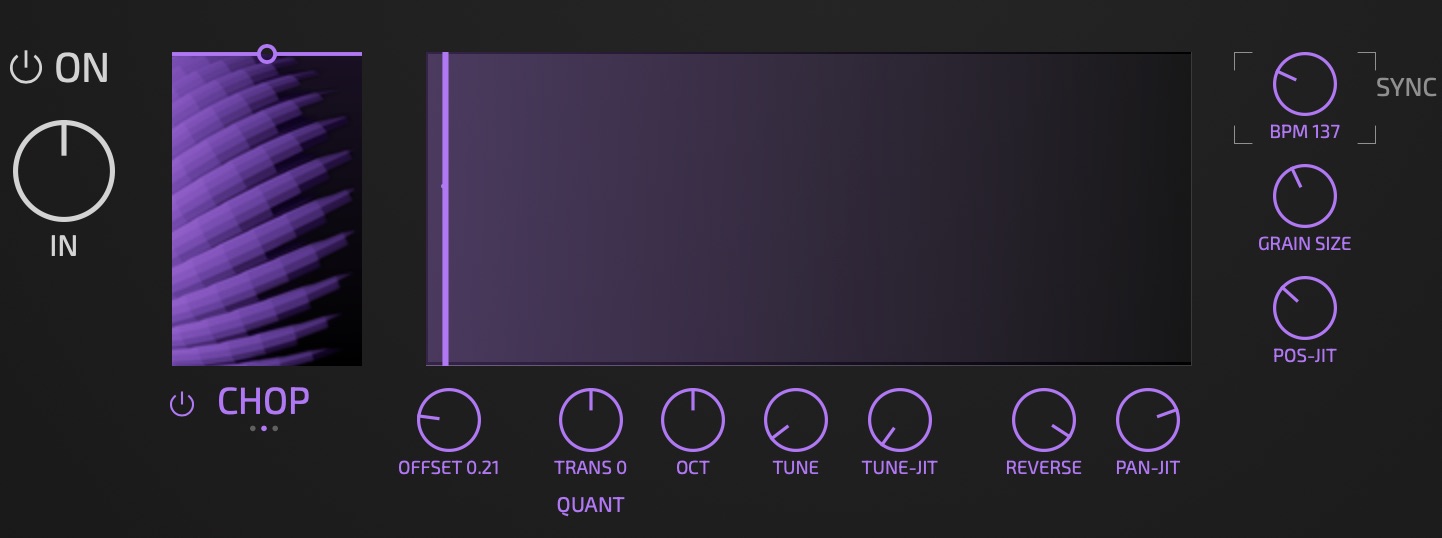This screenshot has height=538, width=1442.
Task: Click the BPM tempo knob
Action: 1304,84
